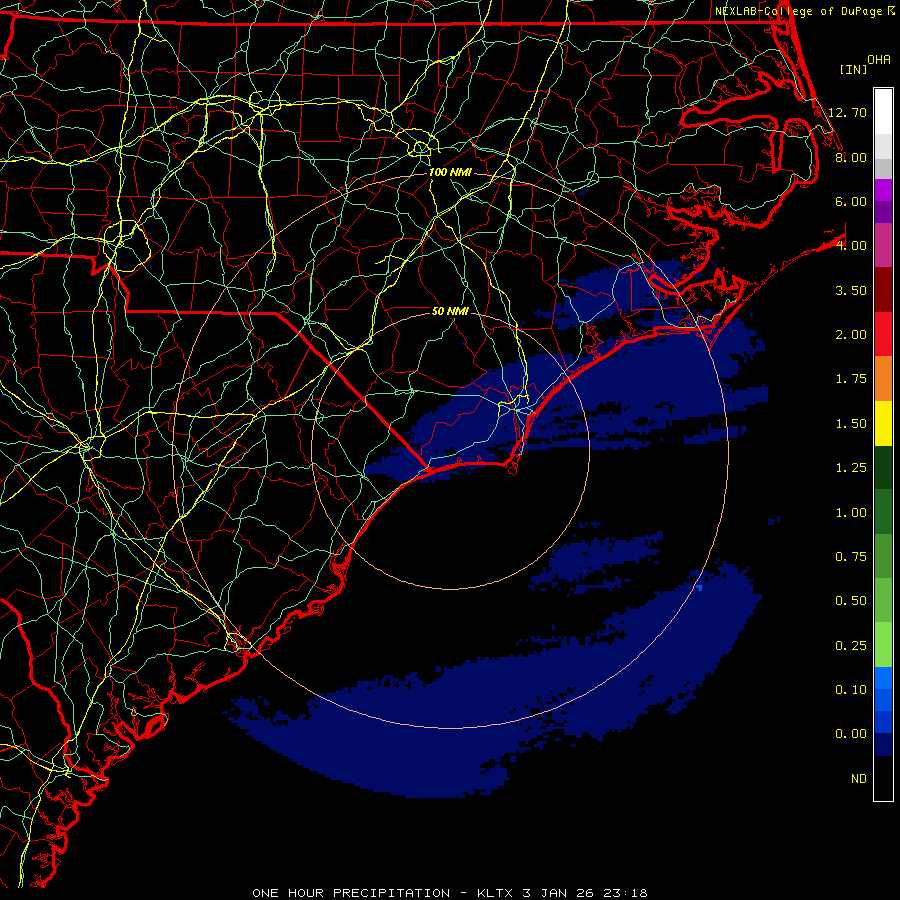Click the pink legend swatch beside 4.00
The height and width of the screenshot is (900, 900).
click(x=883, y=245)
